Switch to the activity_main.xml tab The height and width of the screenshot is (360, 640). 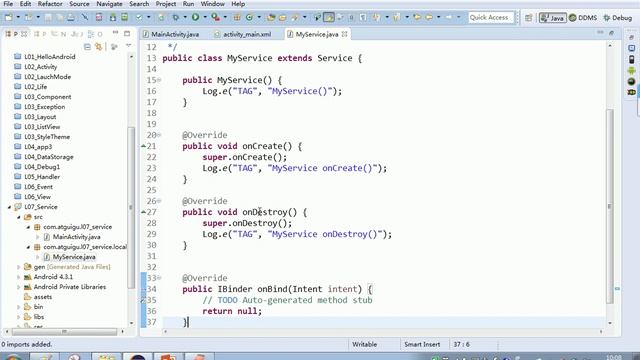coord(243,34)
